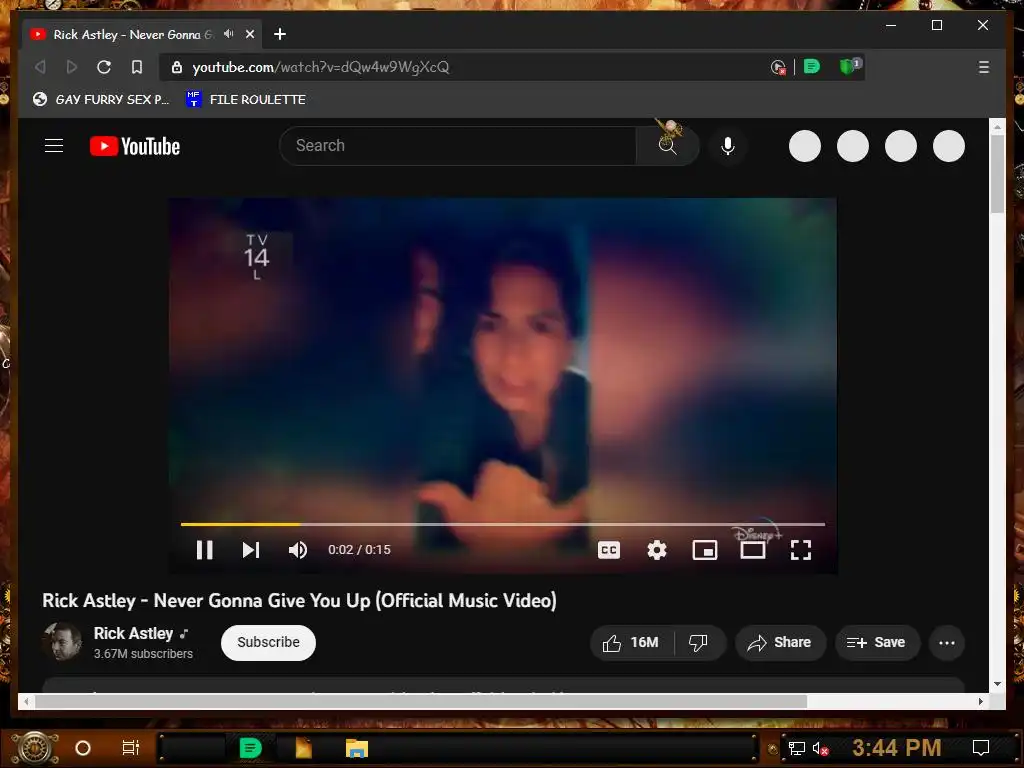Enable miniplayer mode

[705, 550]
